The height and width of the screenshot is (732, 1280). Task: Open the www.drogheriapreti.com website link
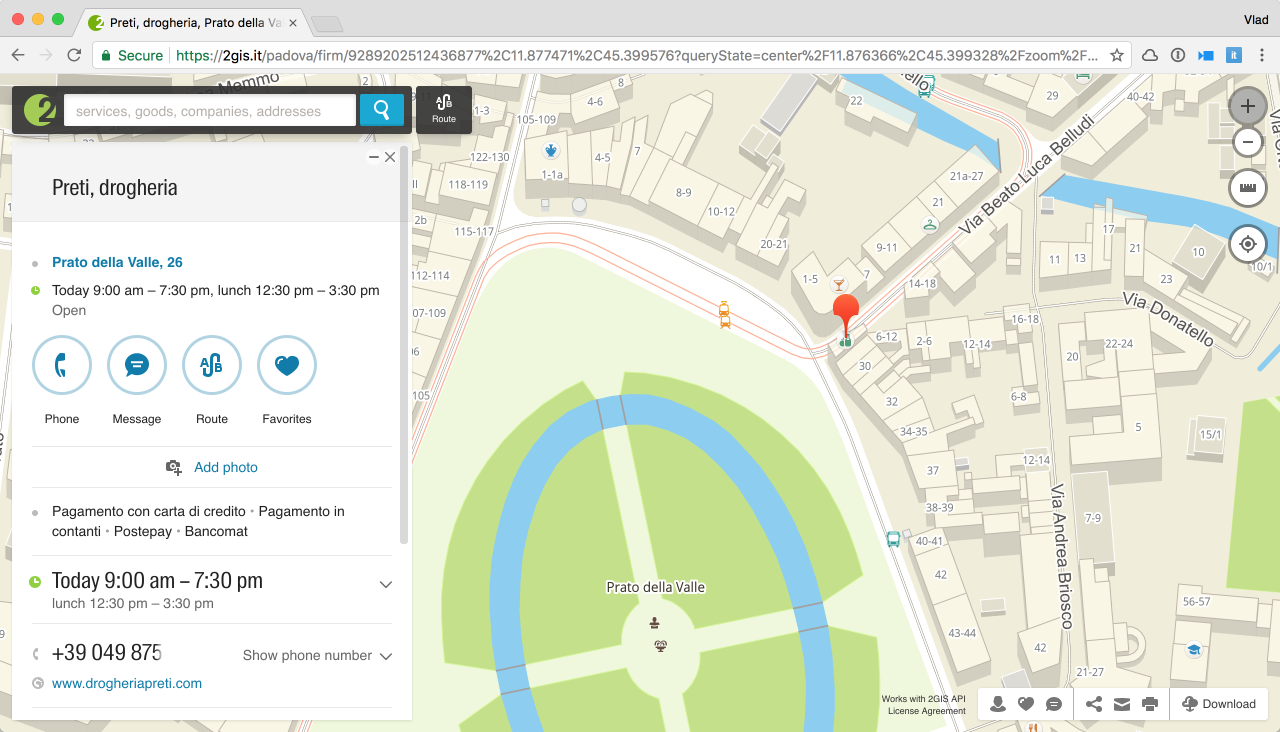coord(129,683)
